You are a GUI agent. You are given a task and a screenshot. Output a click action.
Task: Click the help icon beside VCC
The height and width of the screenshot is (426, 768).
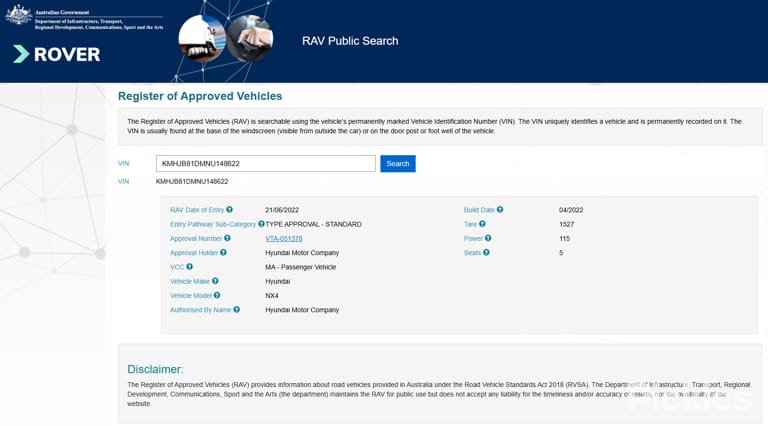[190, 267]
